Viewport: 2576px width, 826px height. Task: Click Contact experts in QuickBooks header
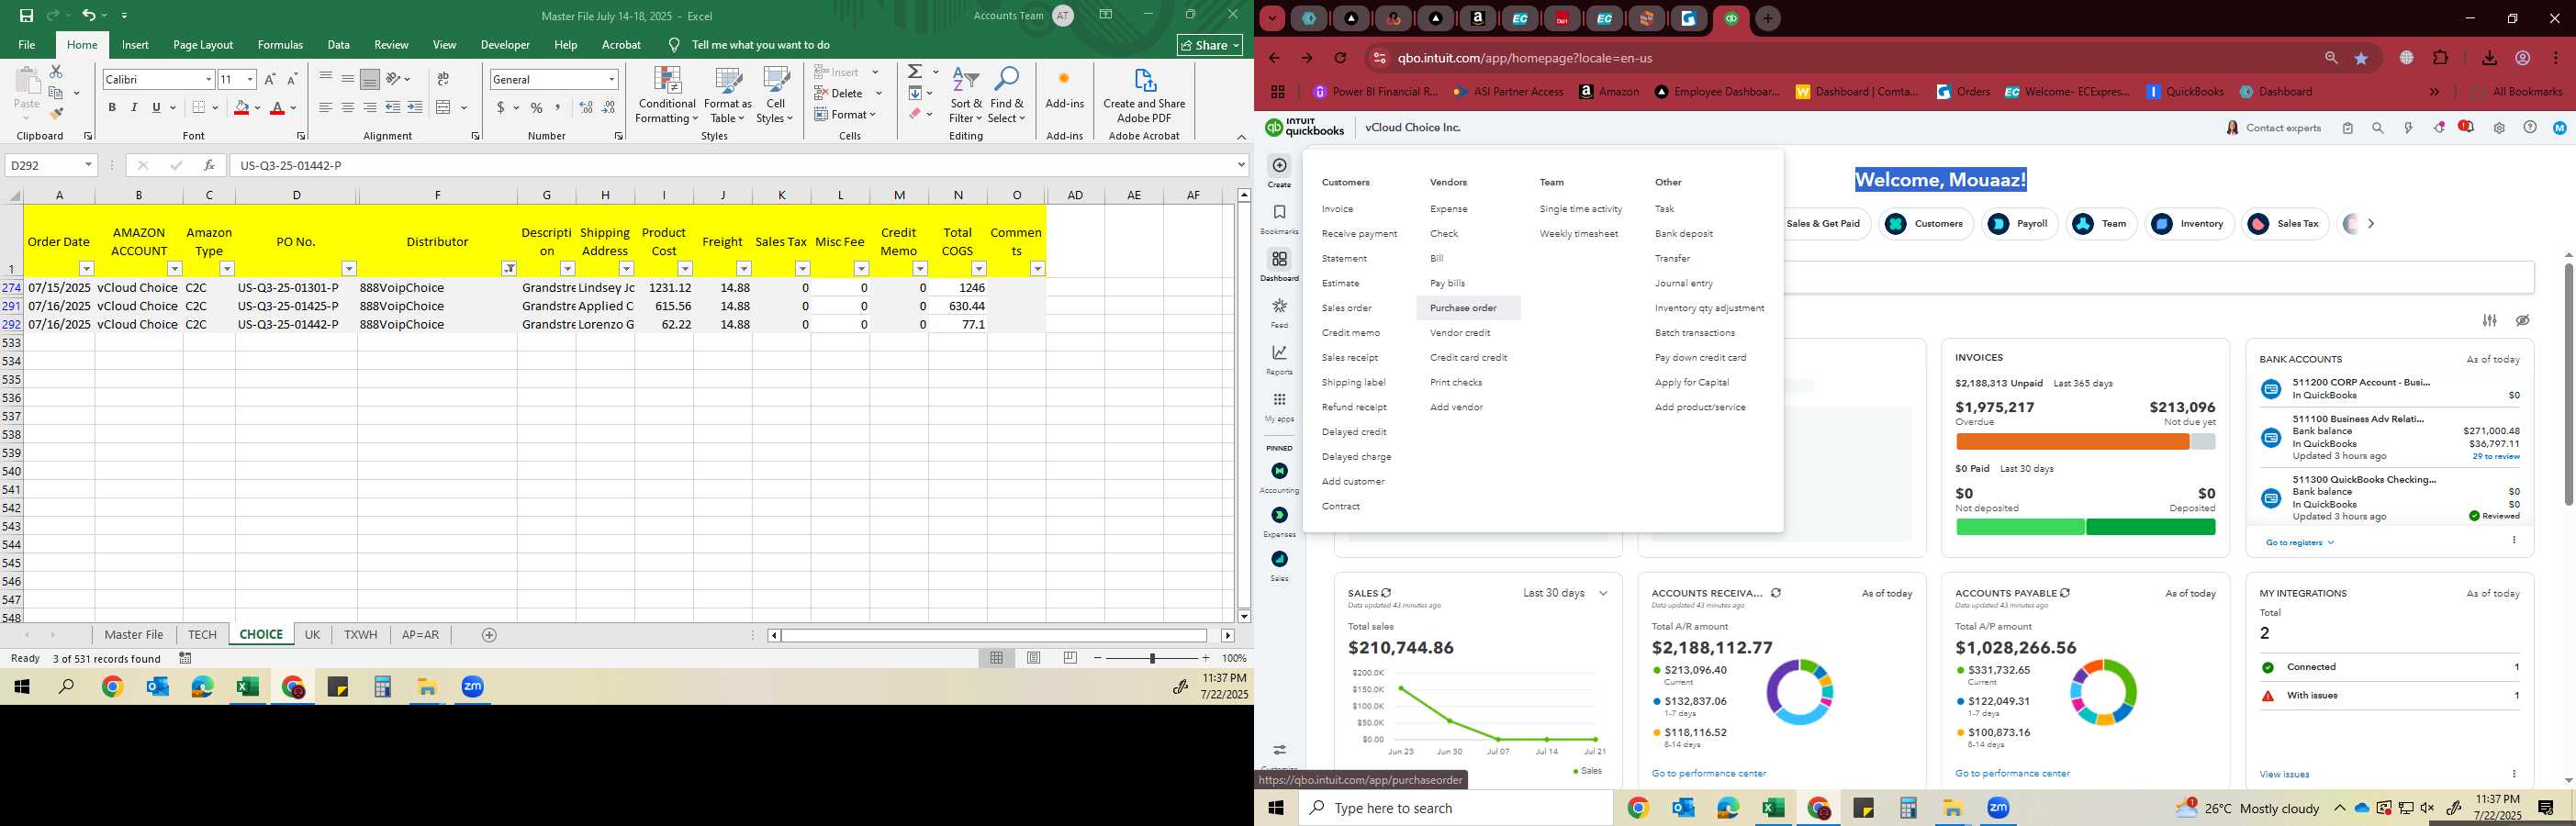2273,128
